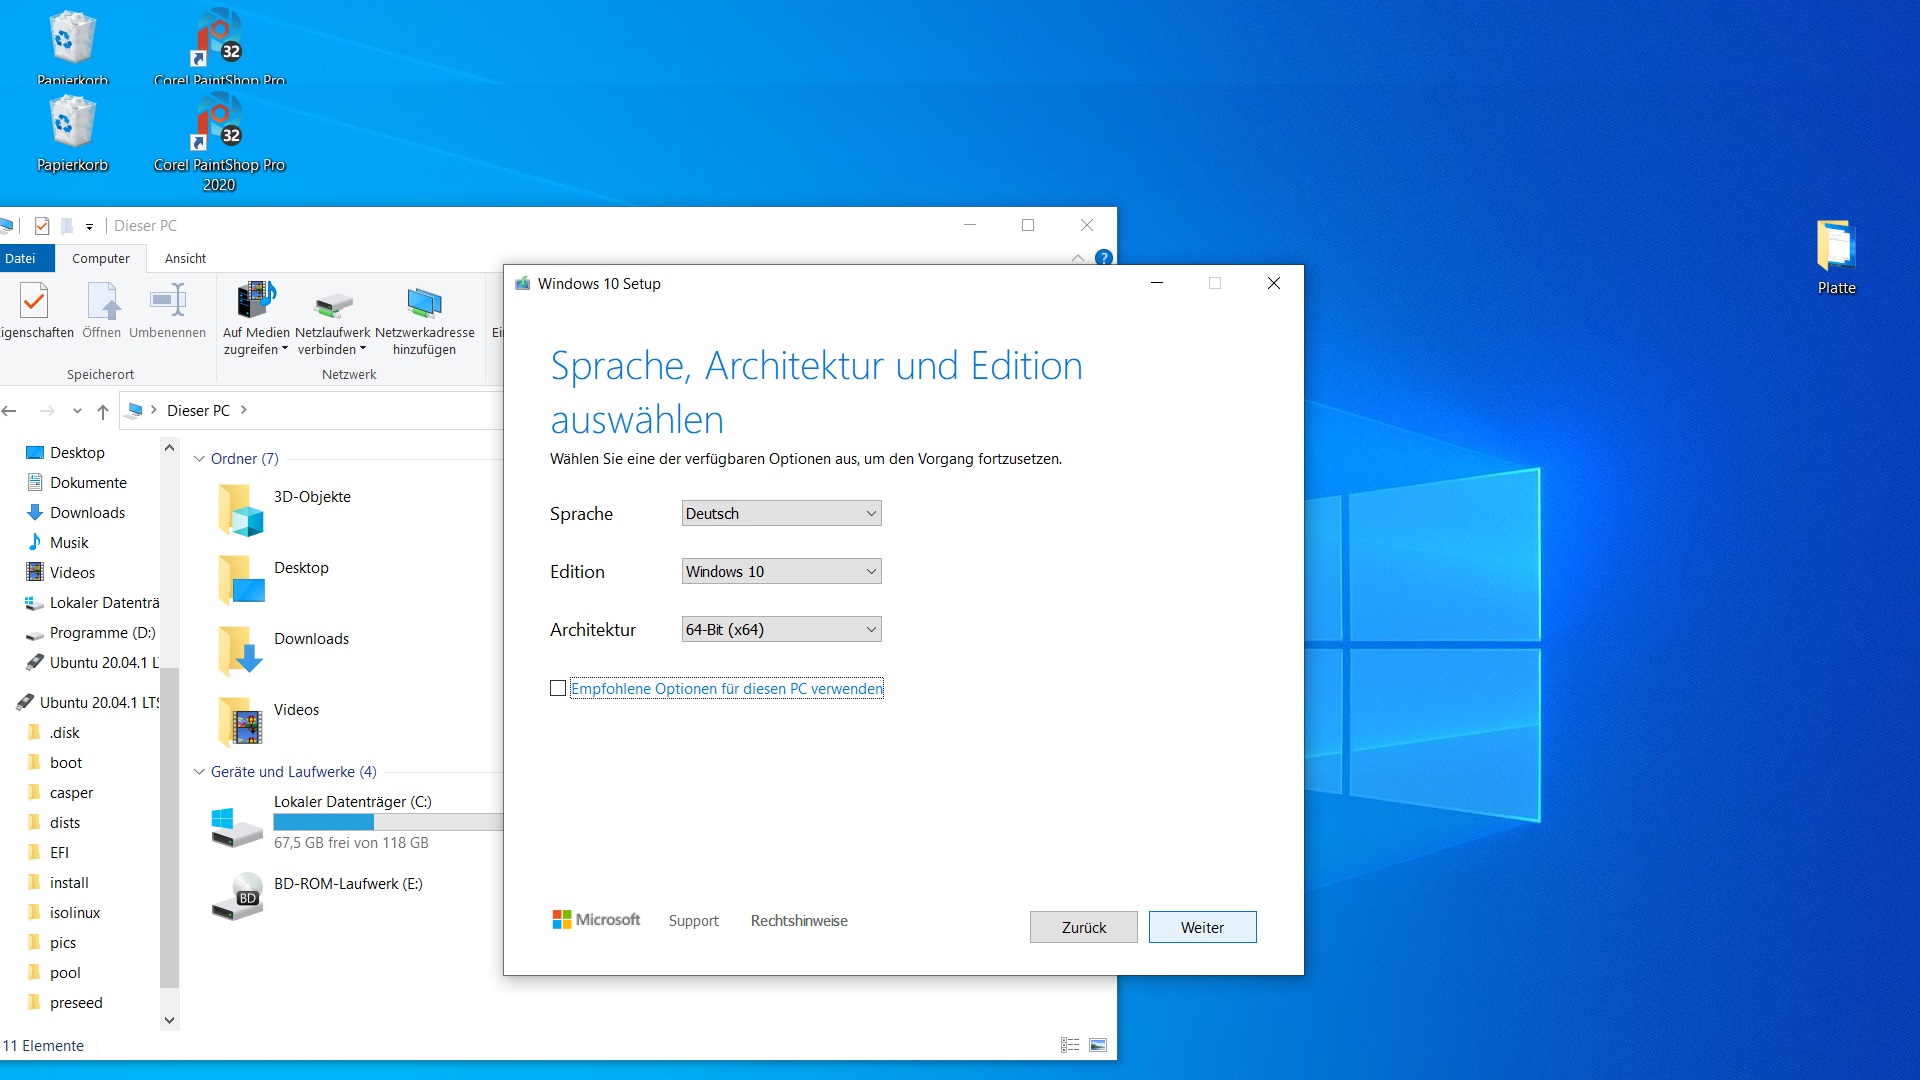
Task: Select the Lokaler Datenträger (C:) drive icon
Action: click(236, 826)
